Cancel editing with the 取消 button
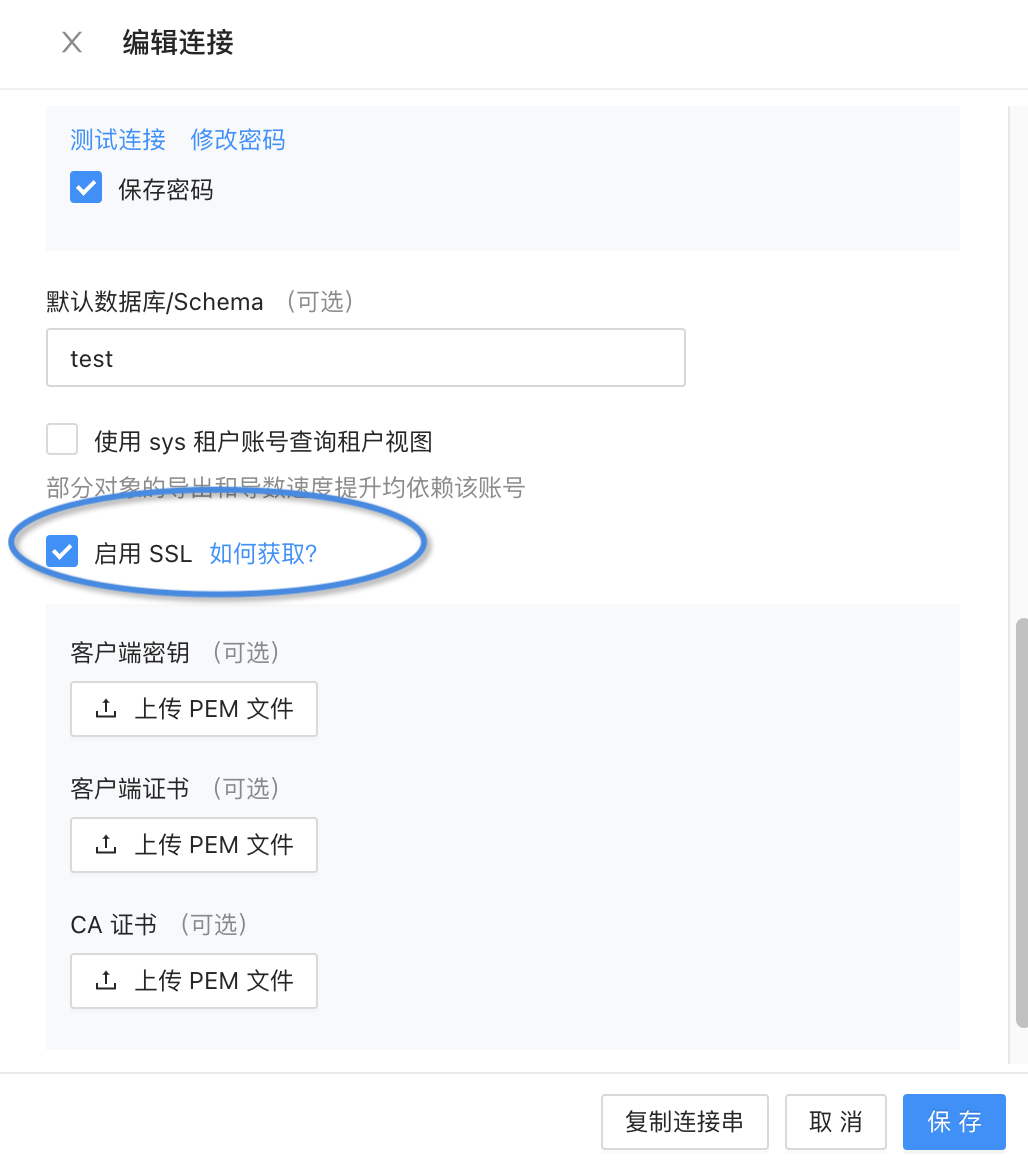 tap(835, 1122)
